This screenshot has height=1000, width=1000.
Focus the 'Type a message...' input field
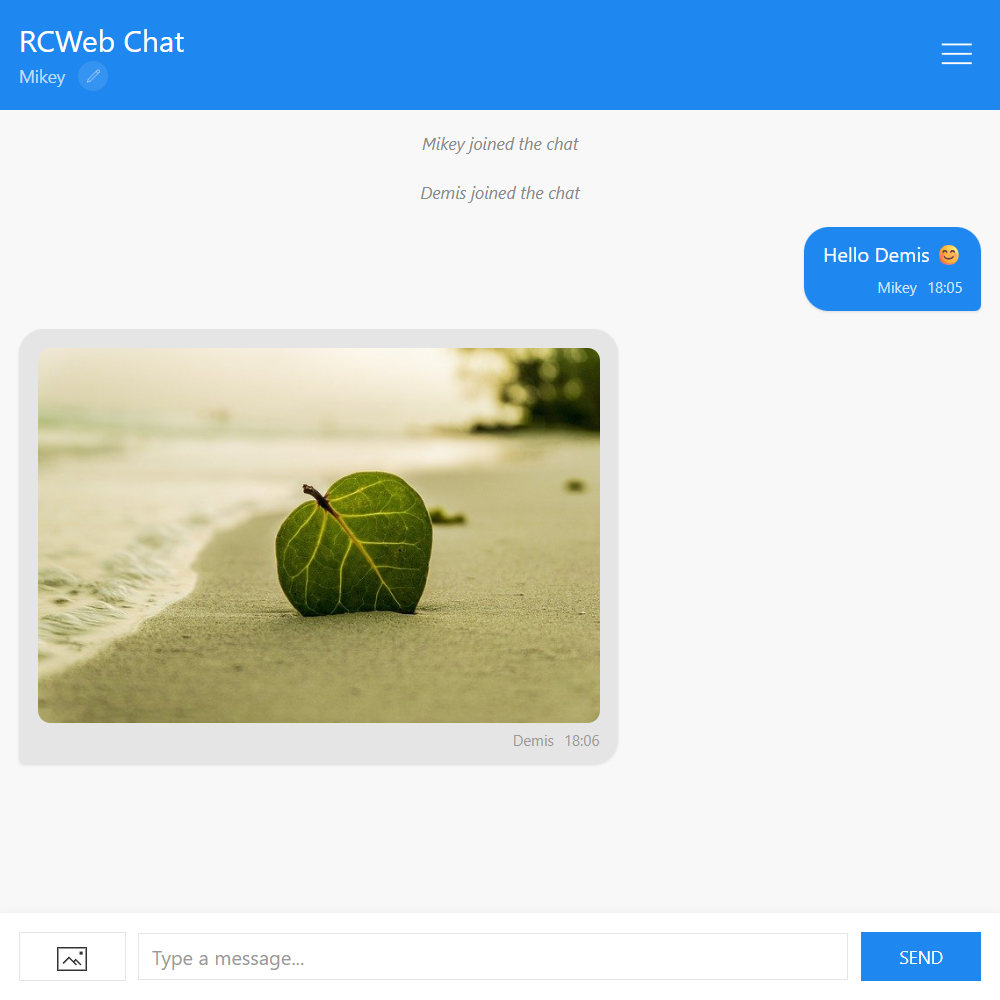492,957
